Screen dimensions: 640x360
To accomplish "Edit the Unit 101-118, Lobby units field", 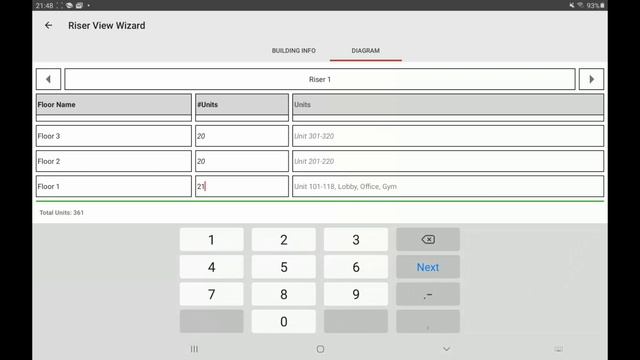I will coord(448,187).
